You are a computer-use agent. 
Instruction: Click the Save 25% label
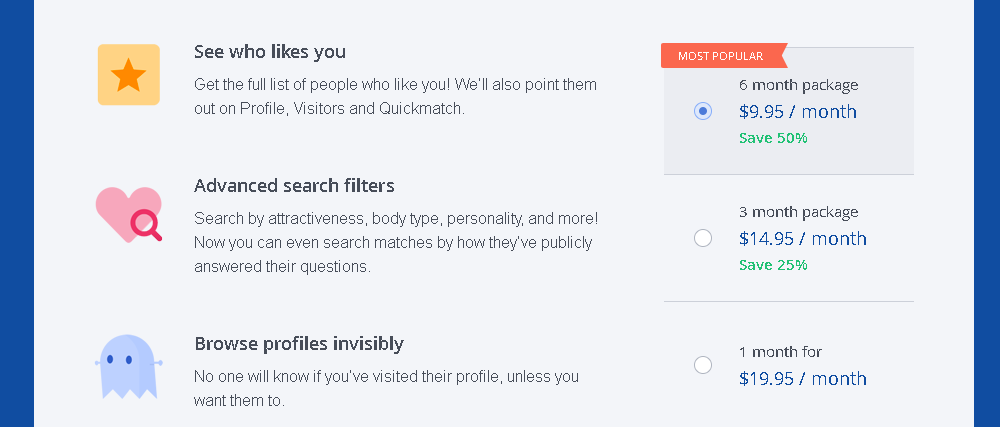(774, 264)
